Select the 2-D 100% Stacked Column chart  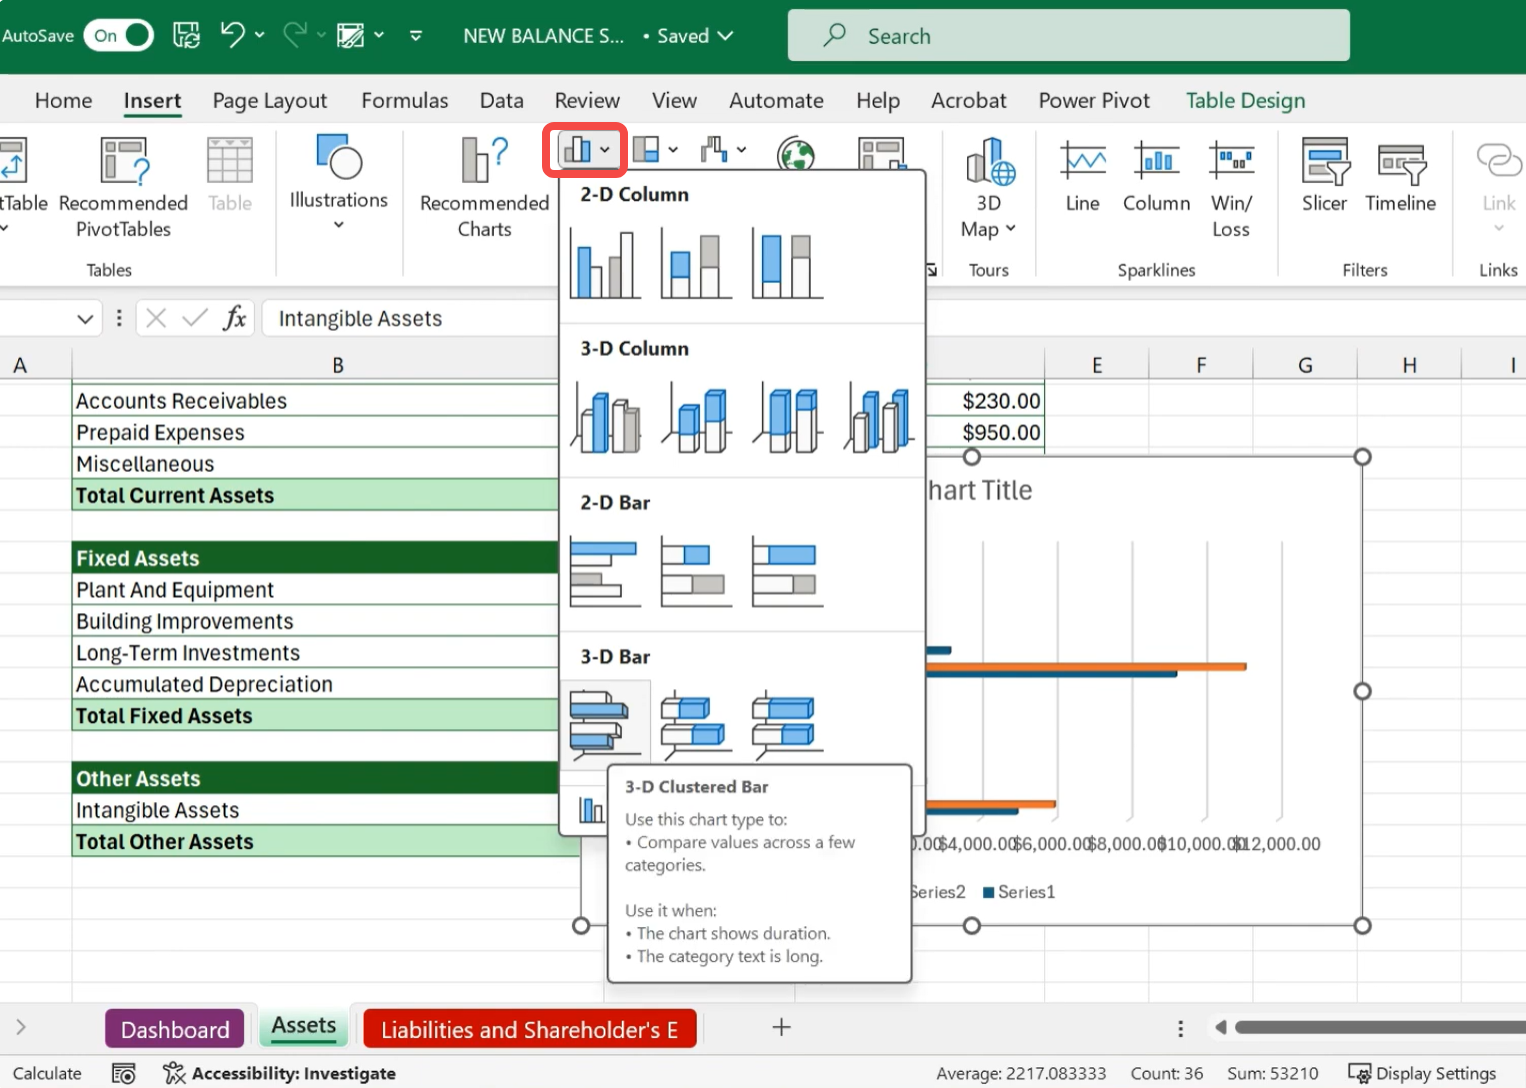point(787,264)
